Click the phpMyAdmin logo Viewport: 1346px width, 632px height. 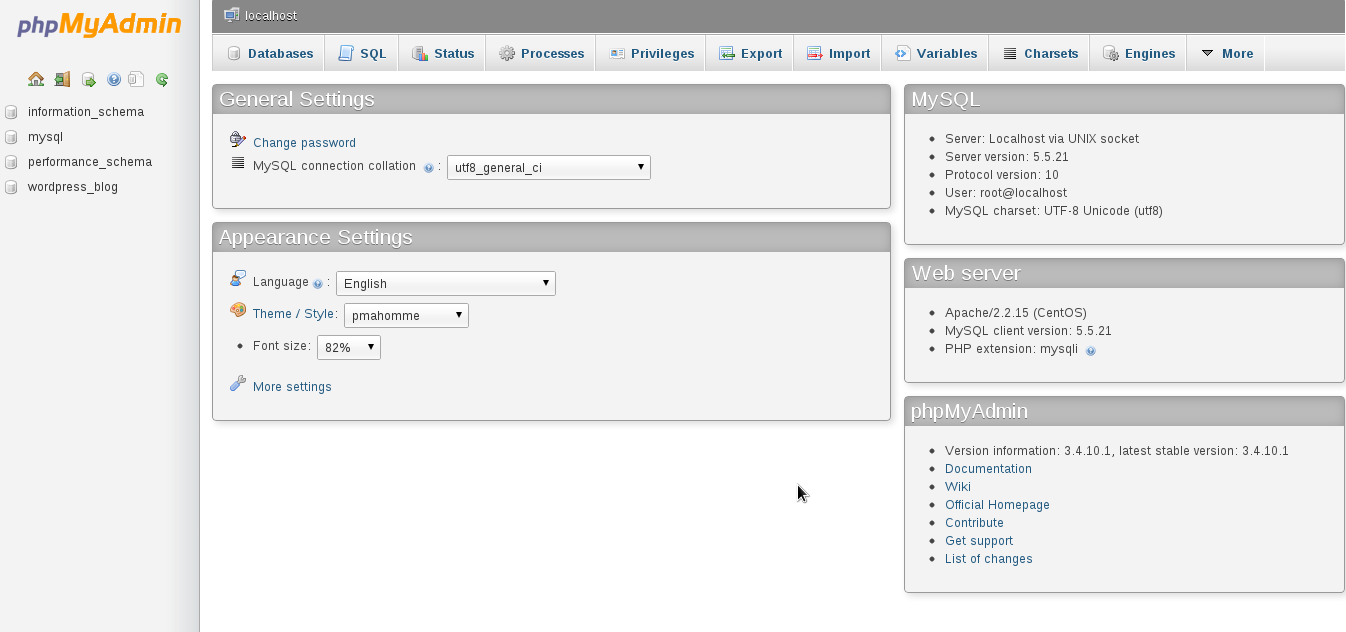(x=99, y=26)
